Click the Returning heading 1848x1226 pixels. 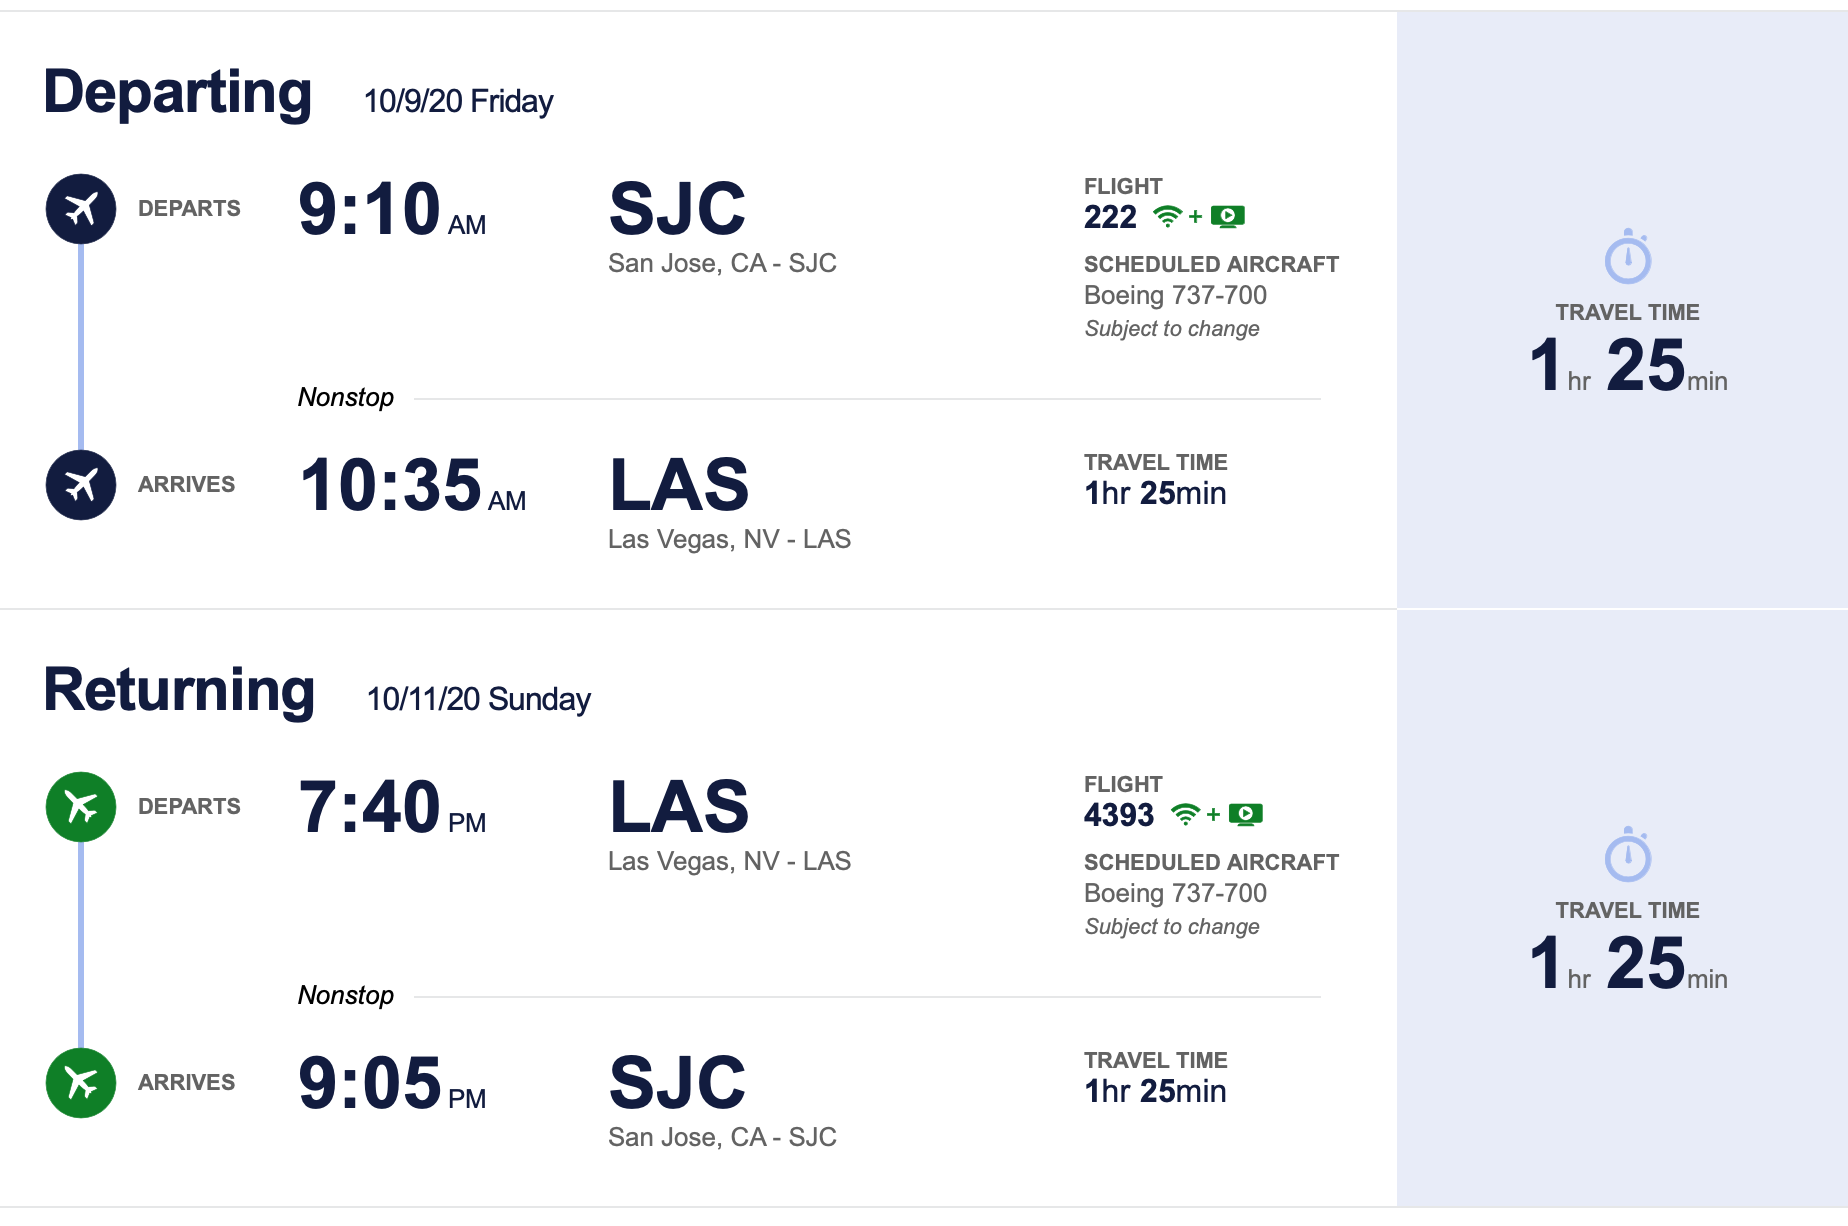(179, 690)
